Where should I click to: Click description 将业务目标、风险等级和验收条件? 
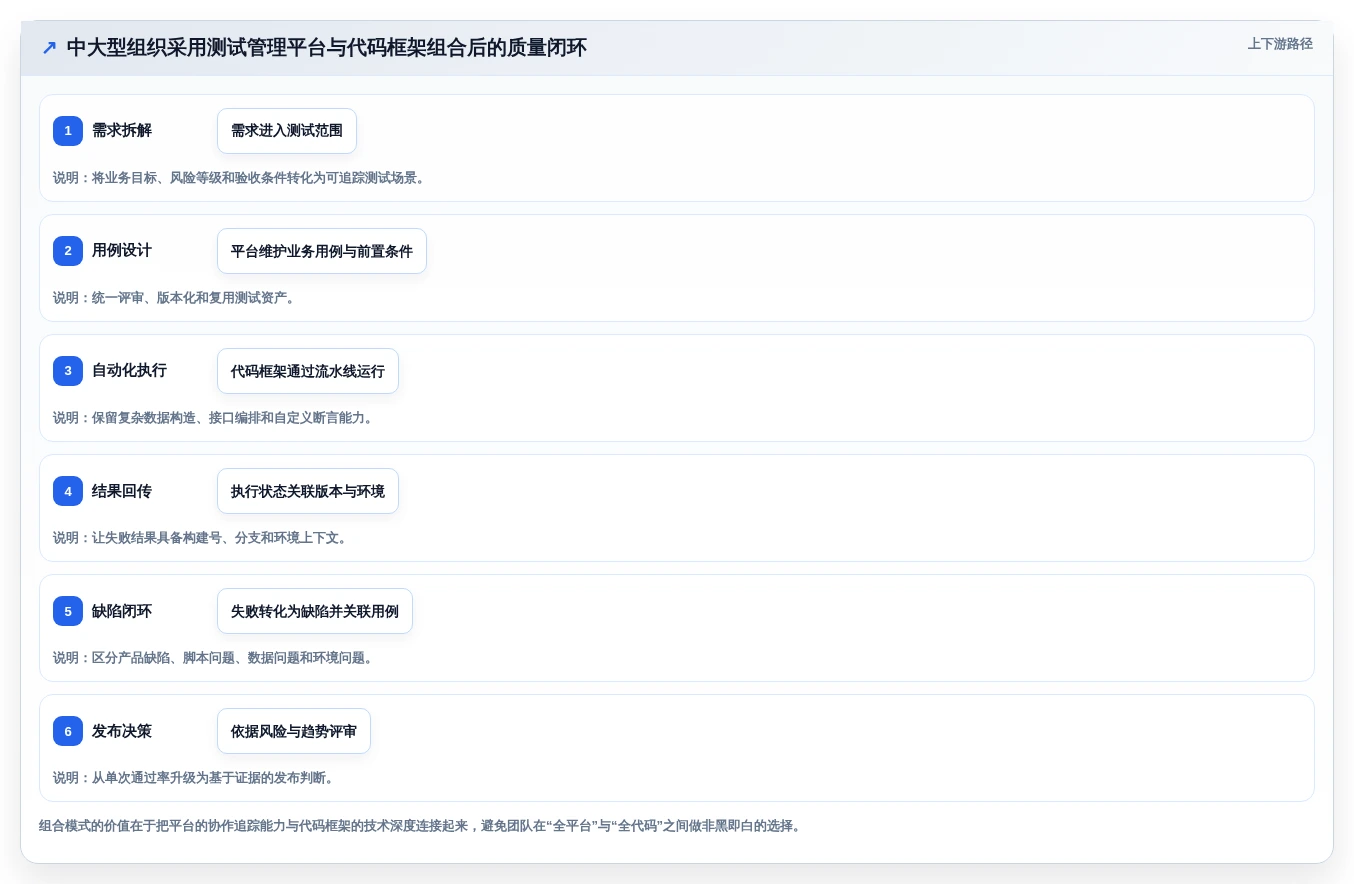(x=239, y=178)
